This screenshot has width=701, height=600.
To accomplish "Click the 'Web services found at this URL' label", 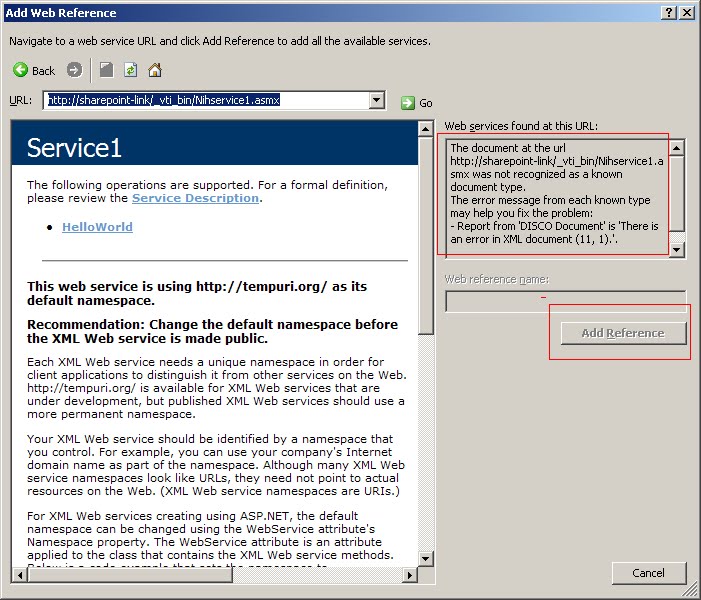I will click(521, 126).
